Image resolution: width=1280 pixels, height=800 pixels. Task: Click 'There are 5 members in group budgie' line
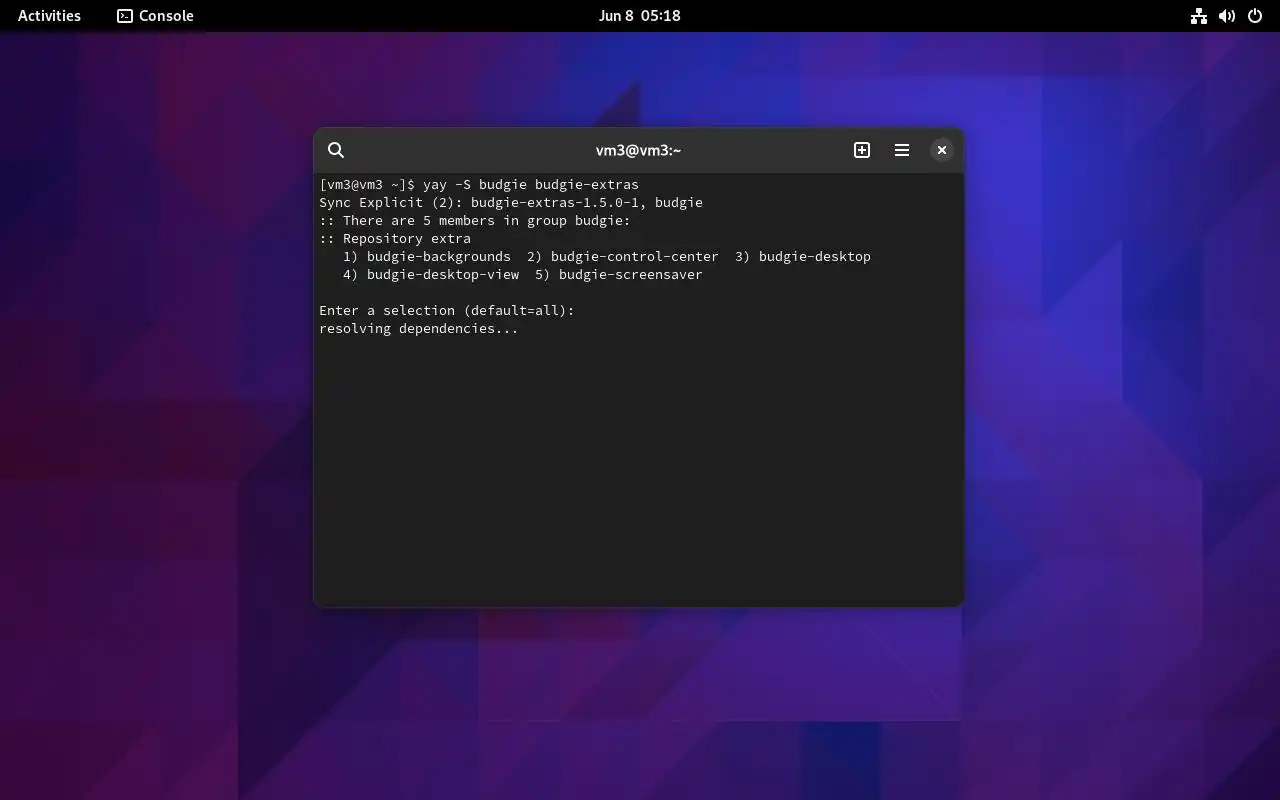tap(475, 220)
